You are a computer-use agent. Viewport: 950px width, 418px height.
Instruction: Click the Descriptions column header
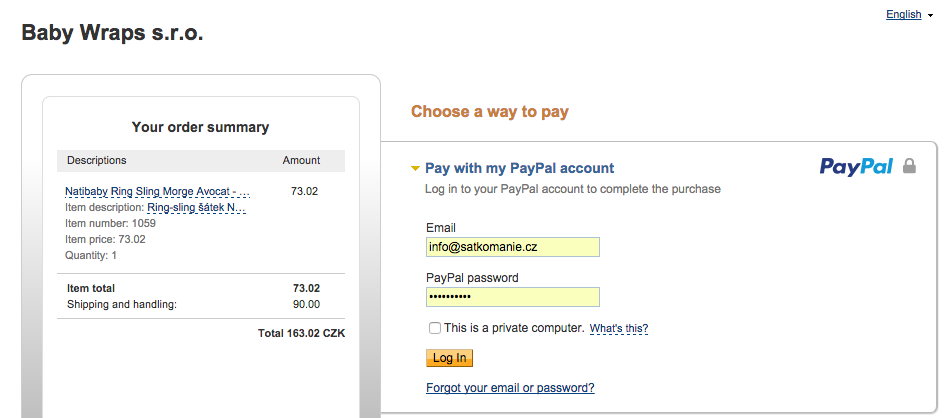click(97, 160)
